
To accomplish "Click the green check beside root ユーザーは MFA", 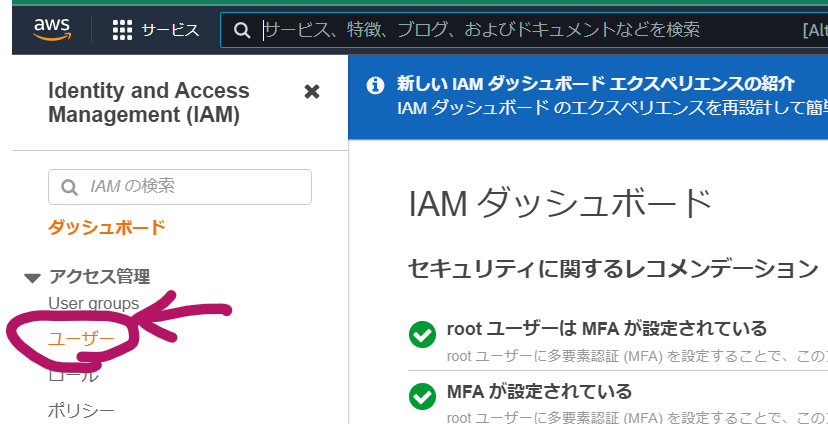I will [422, 334].
